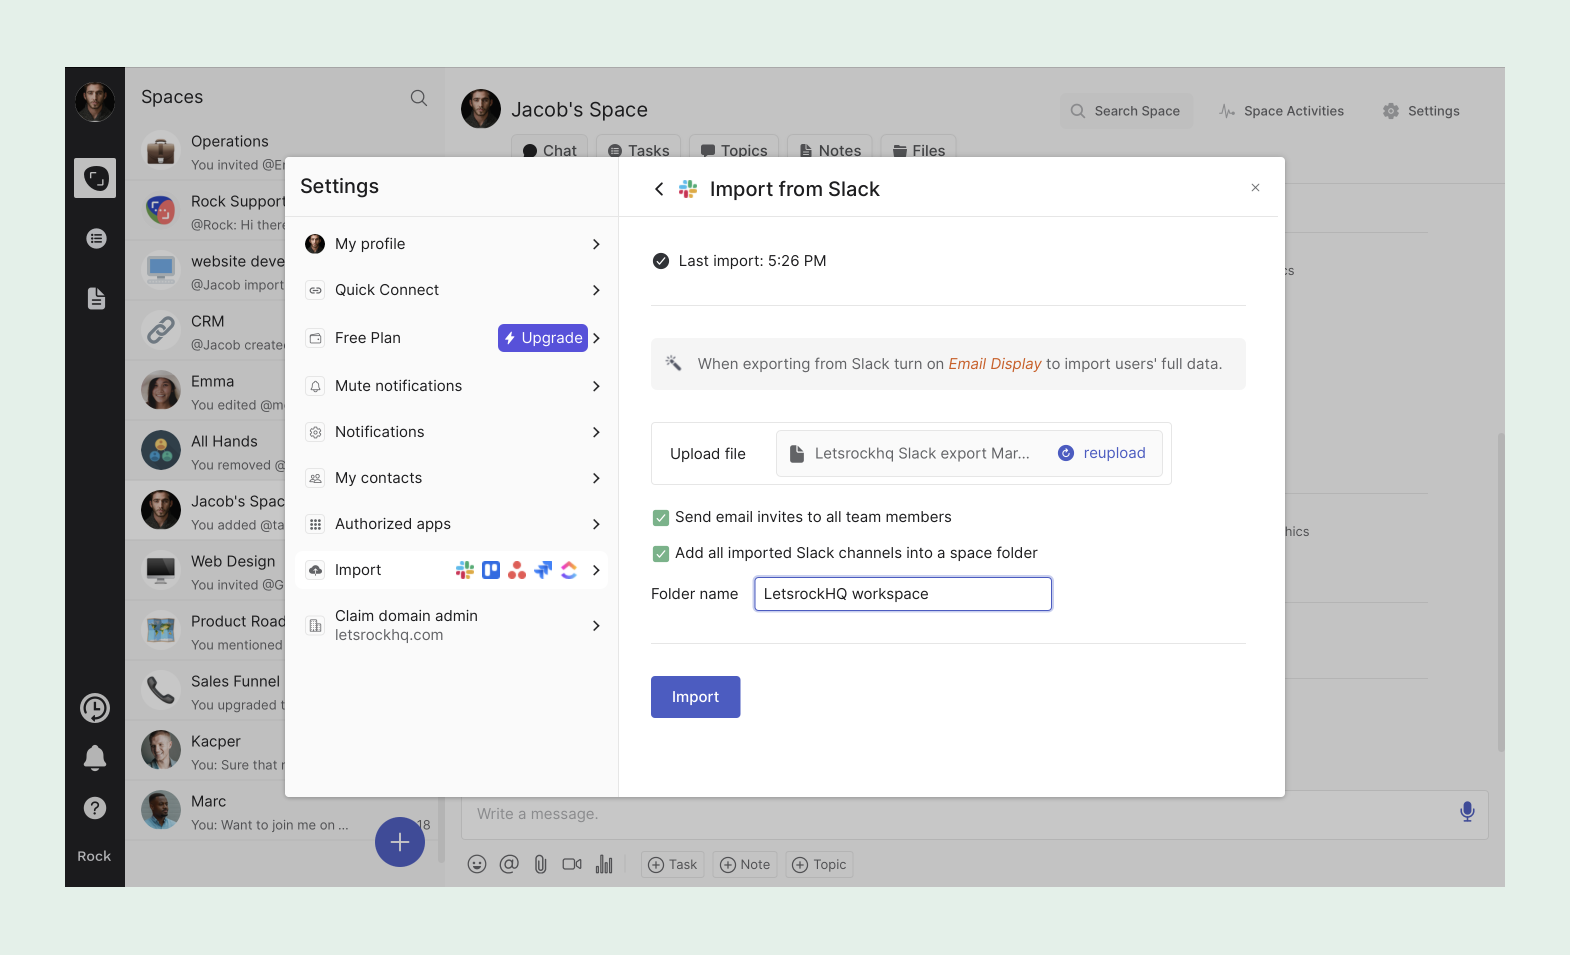The height and width of the screenshot is (955, 1570).
Task: Toggle Add all imported Slack channels checkbox
Action: pos(661,554)
